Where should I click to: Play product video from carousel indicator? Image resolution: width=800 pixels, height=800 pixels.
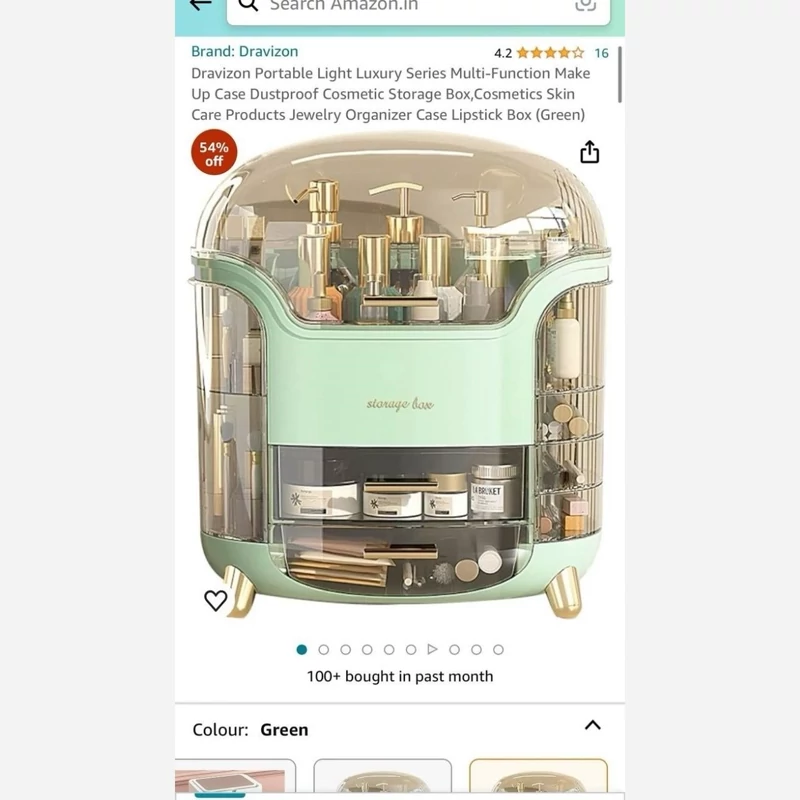point(433,649)
